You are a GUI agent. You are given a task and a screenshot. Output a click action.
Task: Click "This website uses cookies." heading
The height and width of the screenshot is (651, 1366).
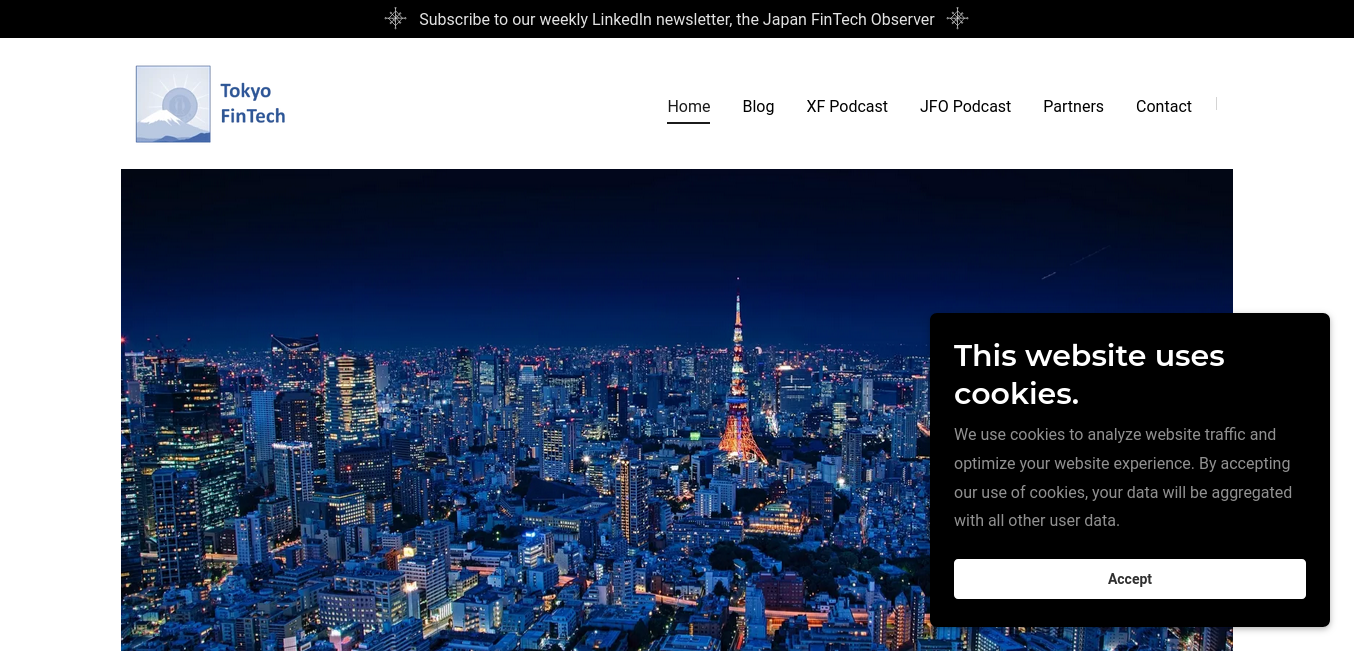point(1089,374)
